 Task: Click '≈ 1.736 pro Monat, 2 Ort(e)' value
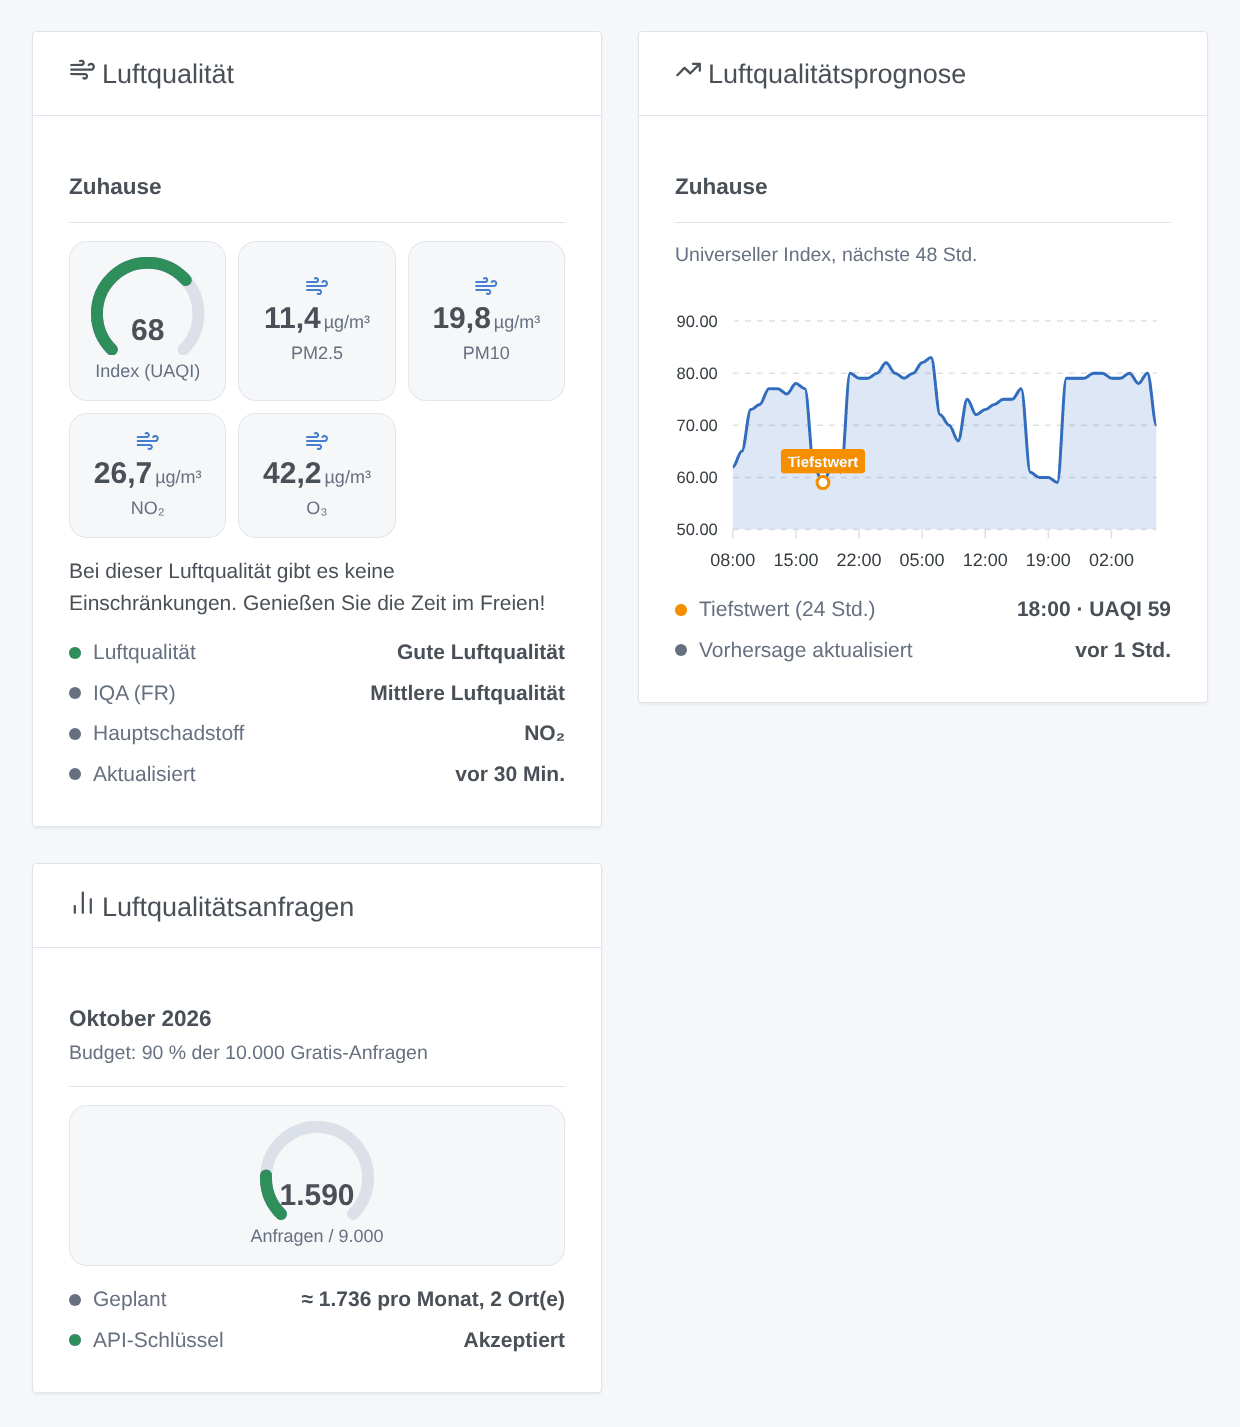click(433, 1299)
